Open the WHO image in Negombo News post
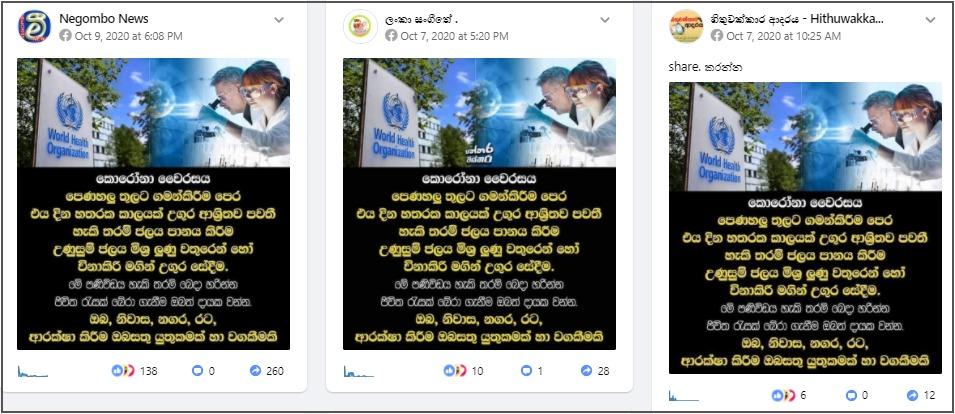Screen dimensions: 955x414 pos(153,204)
